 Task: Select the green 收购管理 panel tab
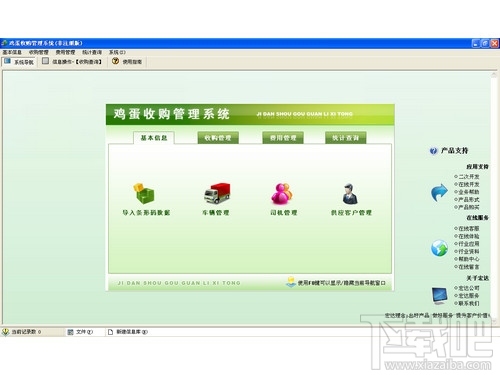click(x=218, y=138)
